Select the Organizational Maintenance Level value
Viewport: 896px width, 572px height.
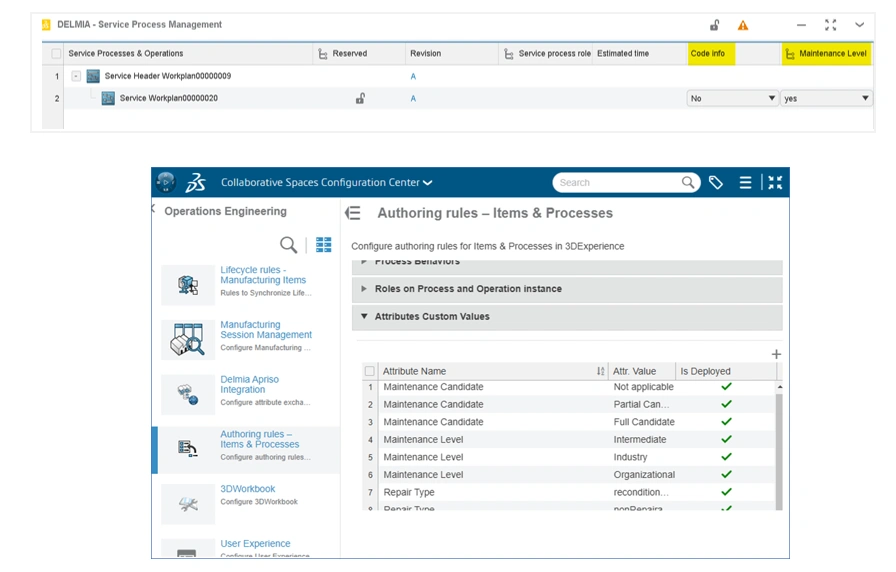(644, 475)
